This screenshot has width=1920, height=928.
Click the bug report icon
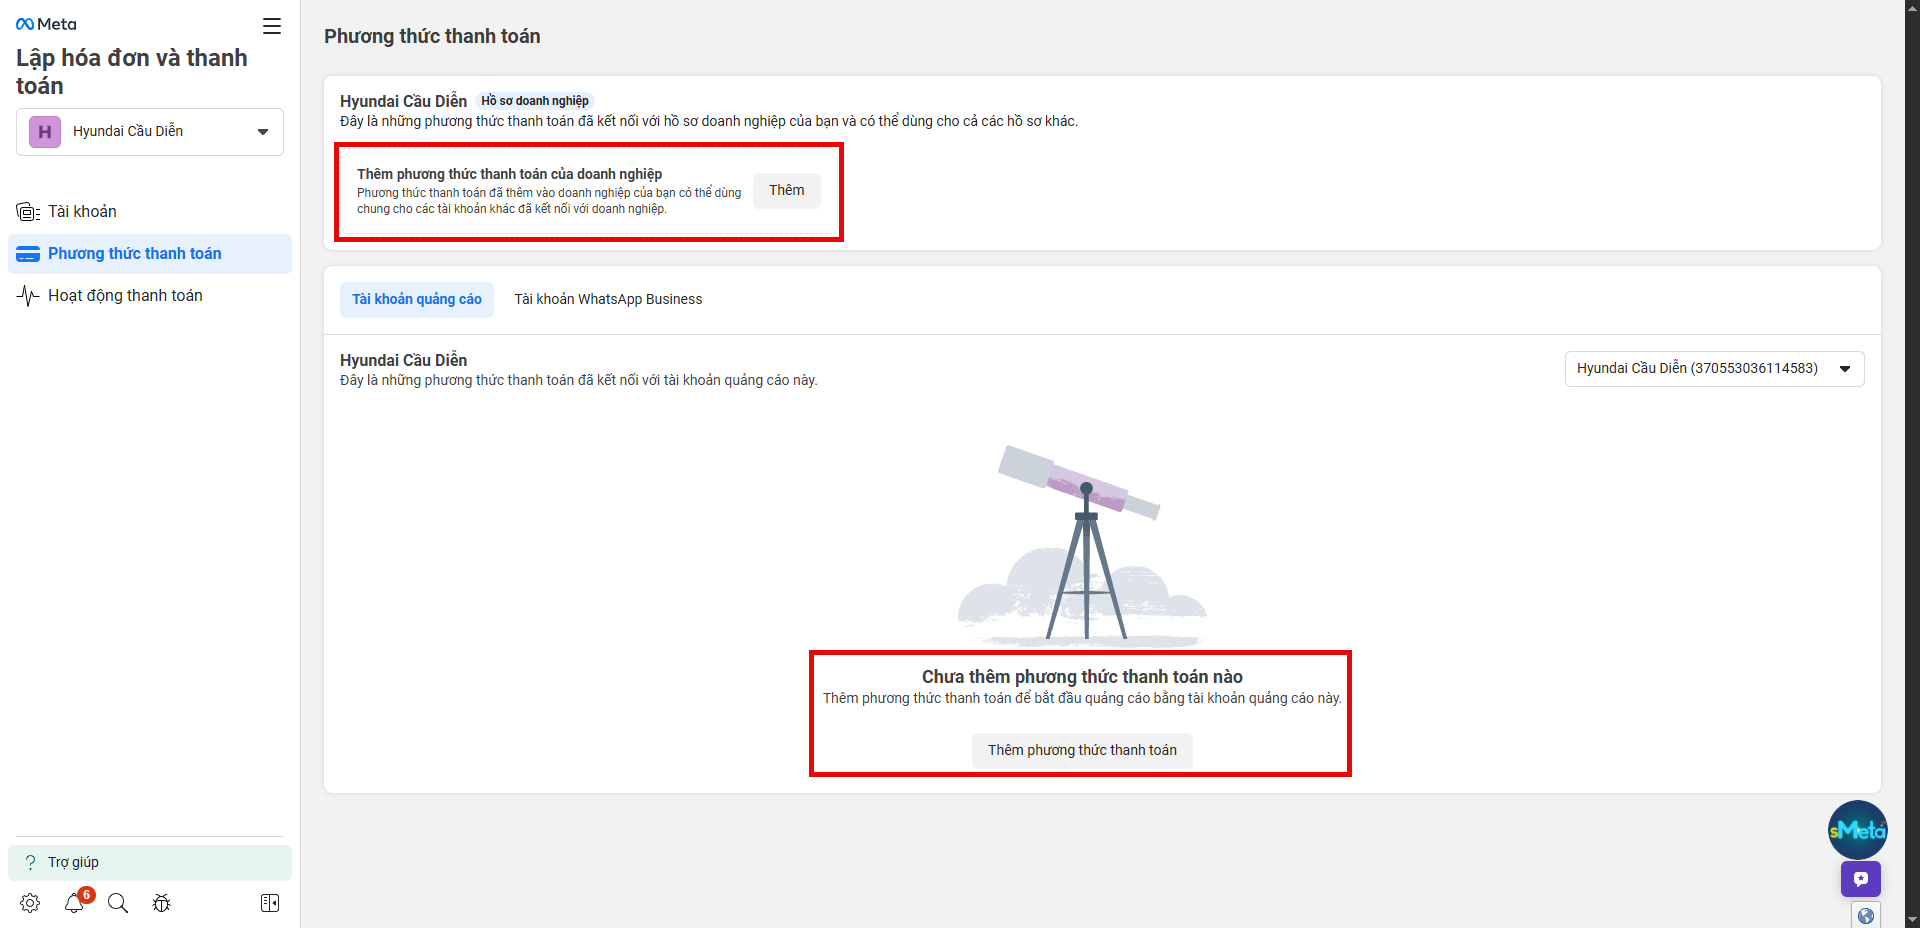click(x=161, y=903)
